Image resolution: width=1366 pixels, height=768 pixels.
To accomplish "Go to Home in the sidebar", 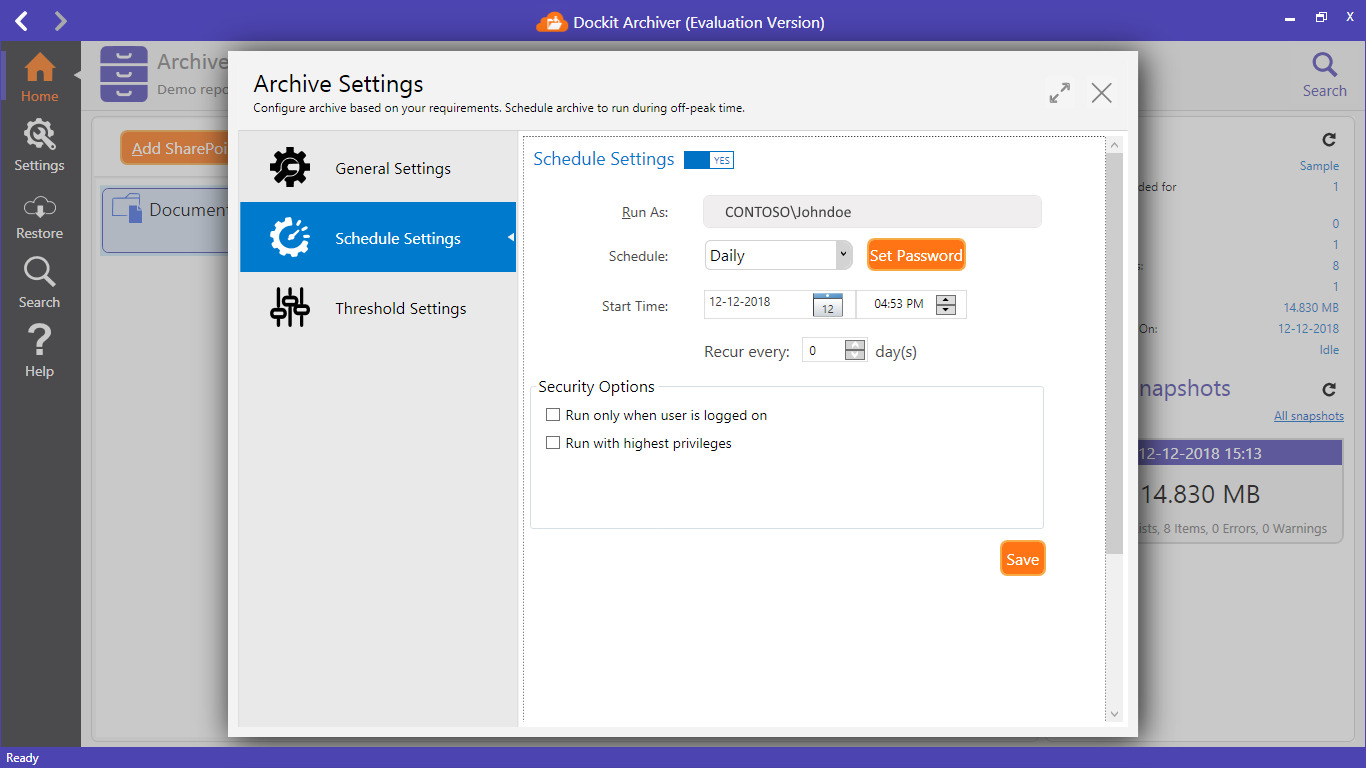I will coord(39,77).
